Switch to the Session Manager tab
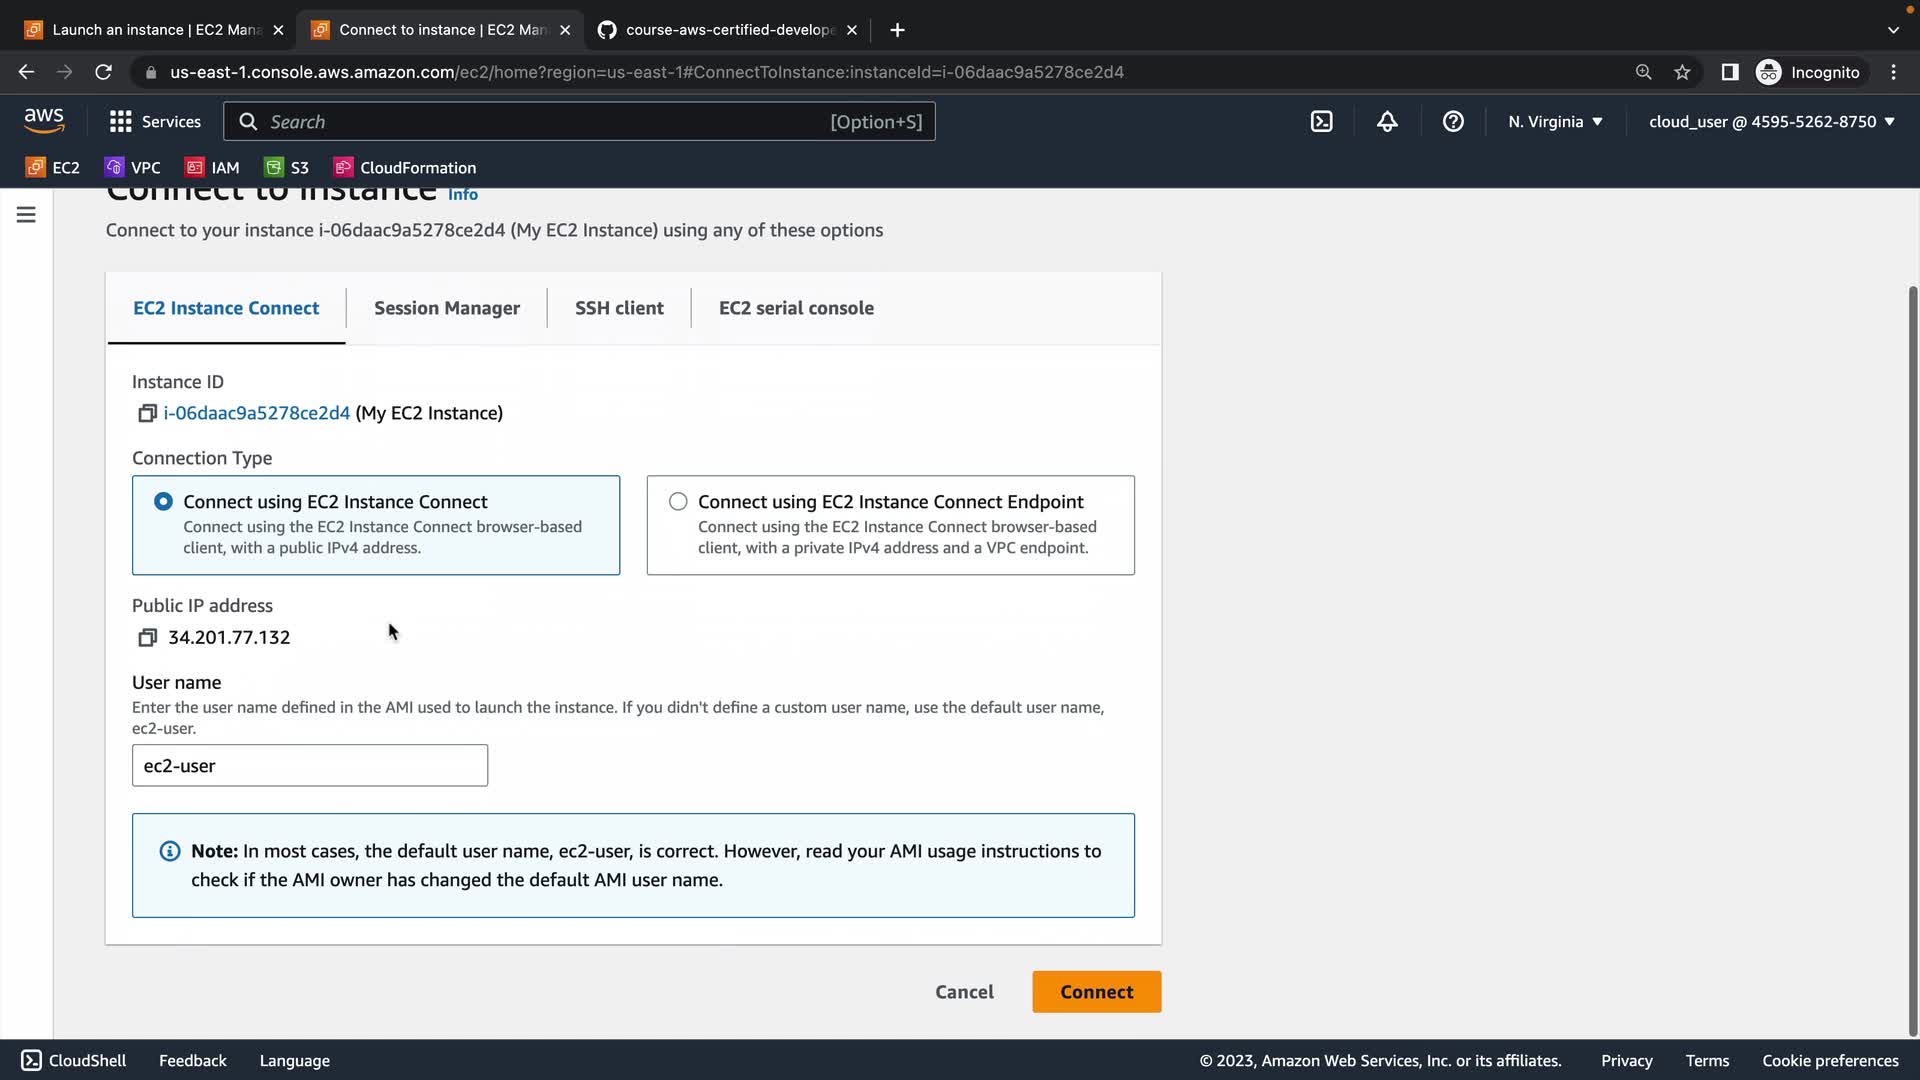Viewport: 1920px width, 1080px height. (446, 308)
